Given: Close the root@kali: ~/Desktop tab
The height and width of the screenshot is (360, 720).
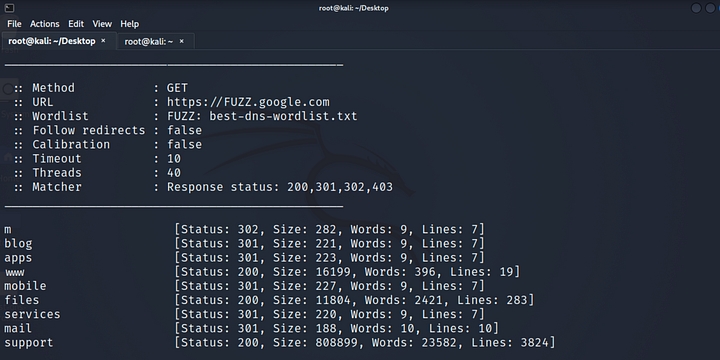Looking at the screenshot, I should pyautogui.click(x=103, y=41).
